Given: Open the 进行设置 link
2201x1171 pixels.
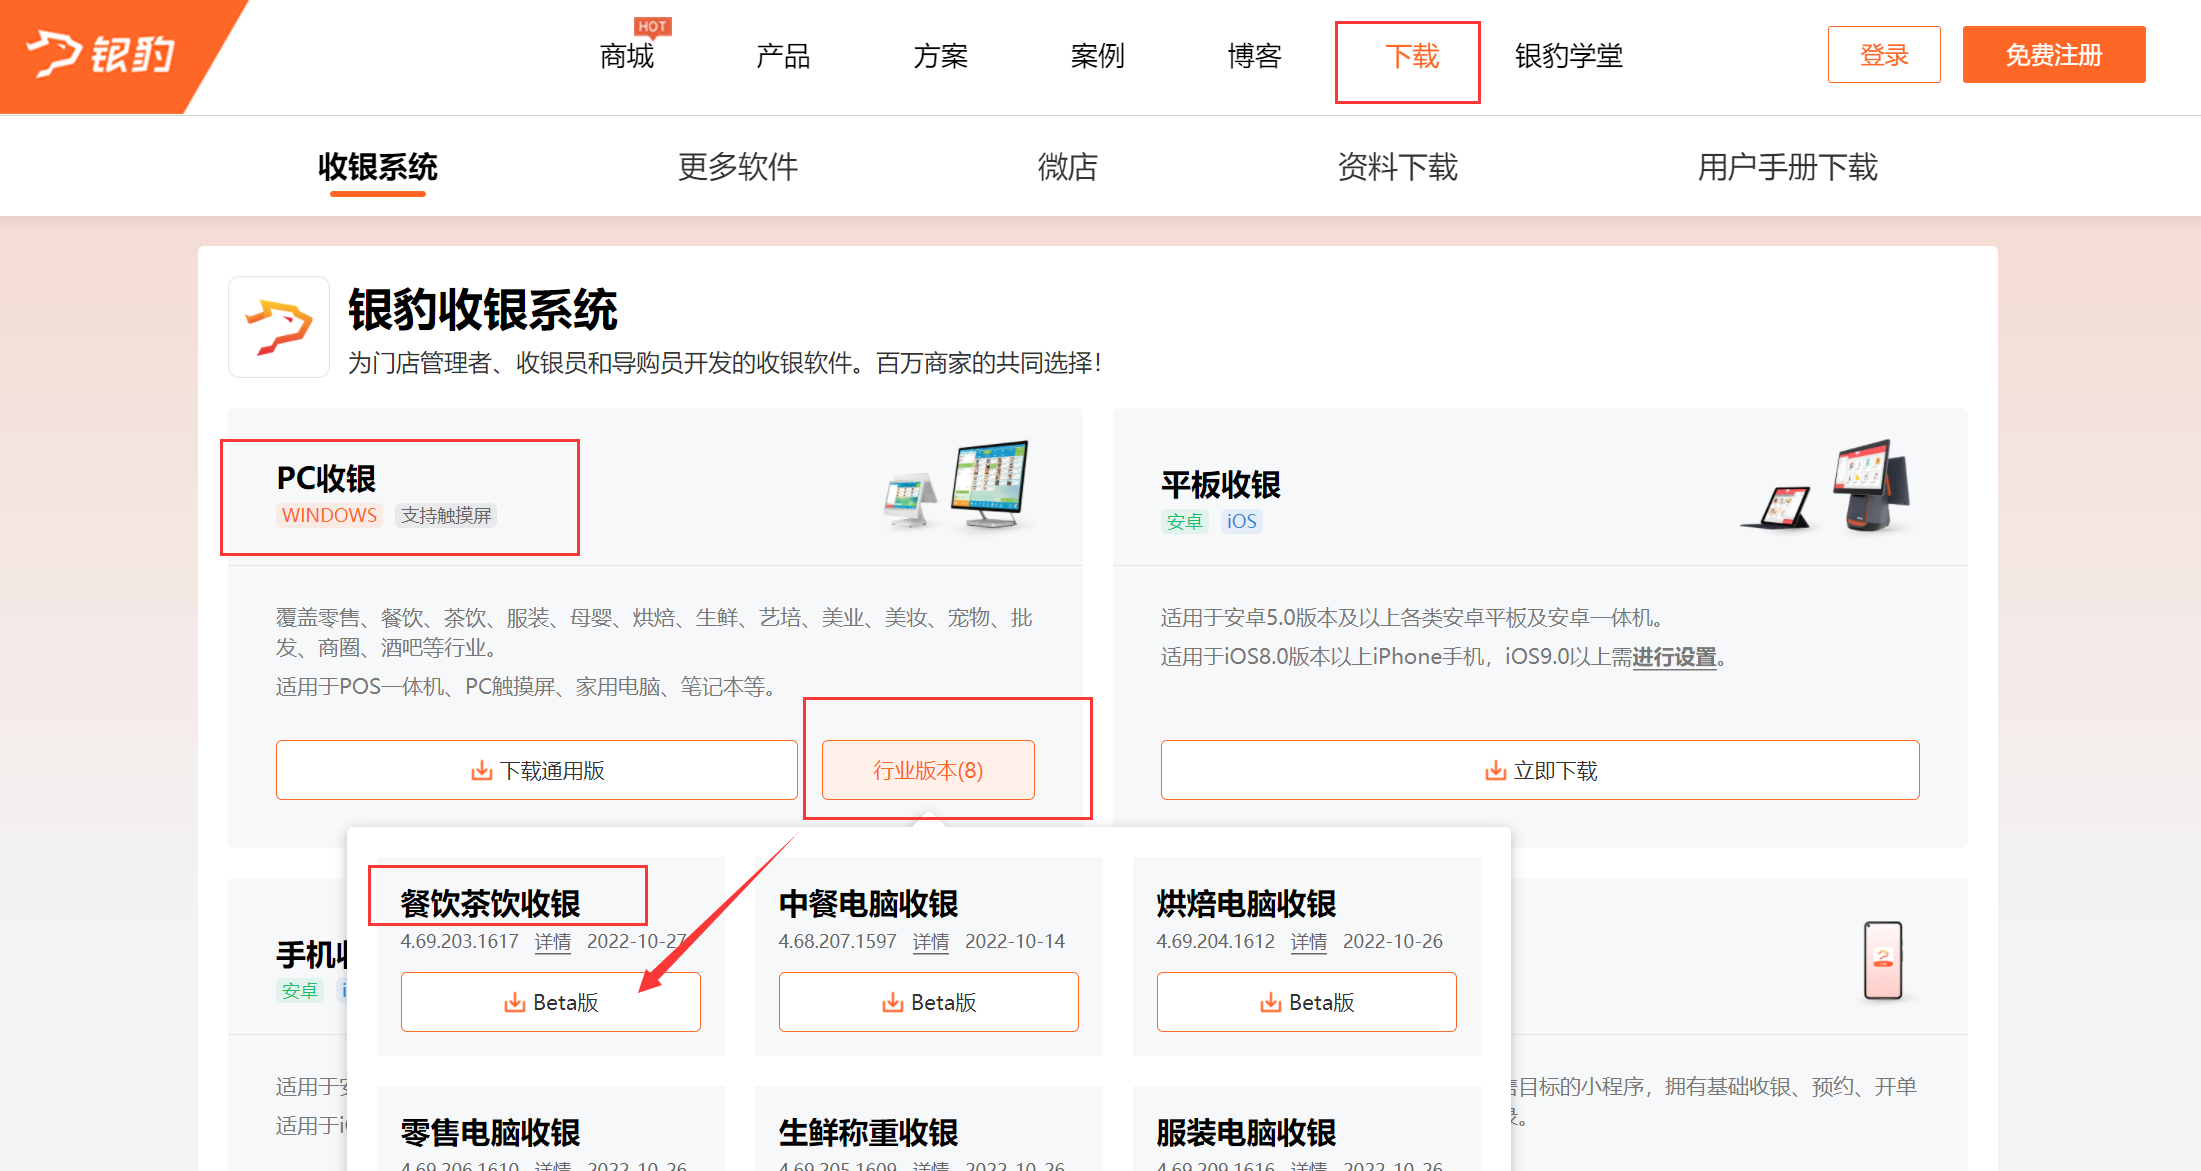Looking at the screenshot, I should [1674, 657].
